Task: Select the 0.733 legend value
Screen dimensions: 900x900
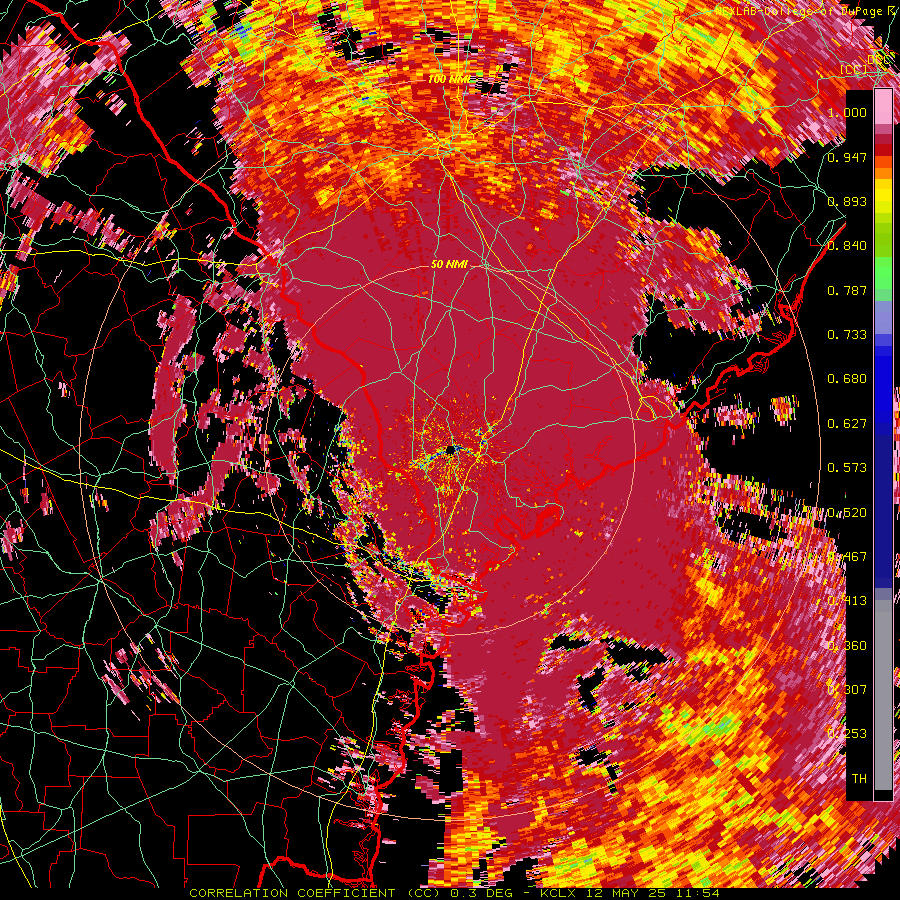Action: pyautogui.click(x=847, y=335)
